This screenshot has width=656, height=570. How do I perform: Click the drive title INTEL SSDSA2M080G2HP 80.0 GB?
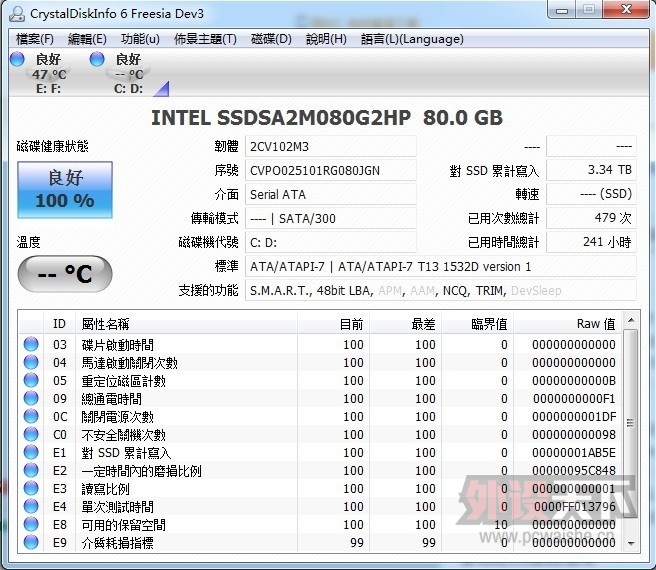click(327, 118)
